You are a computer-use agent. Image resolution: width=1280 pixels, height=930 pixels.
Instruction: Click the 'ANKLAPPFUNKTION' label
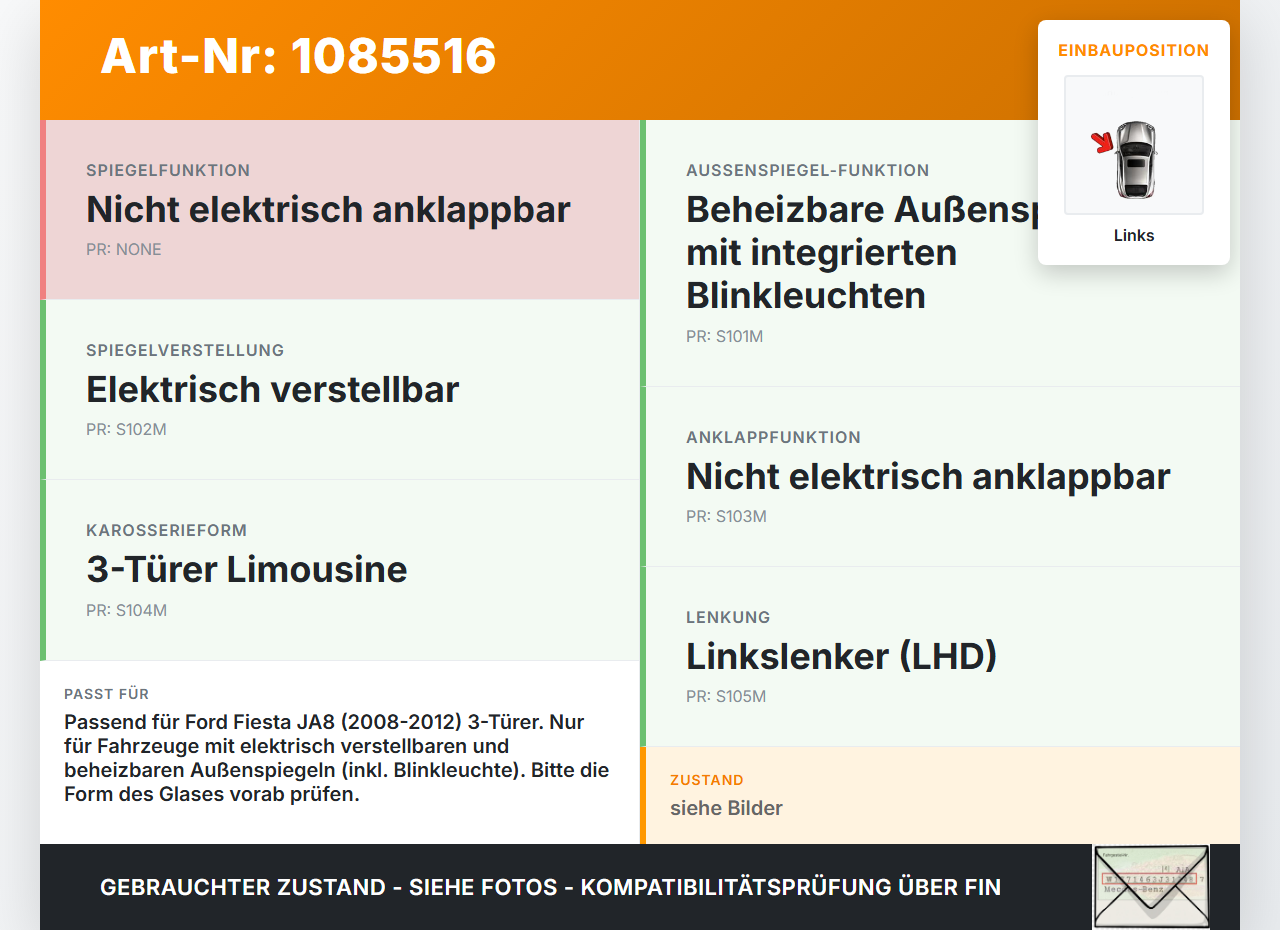click(773, 437)
